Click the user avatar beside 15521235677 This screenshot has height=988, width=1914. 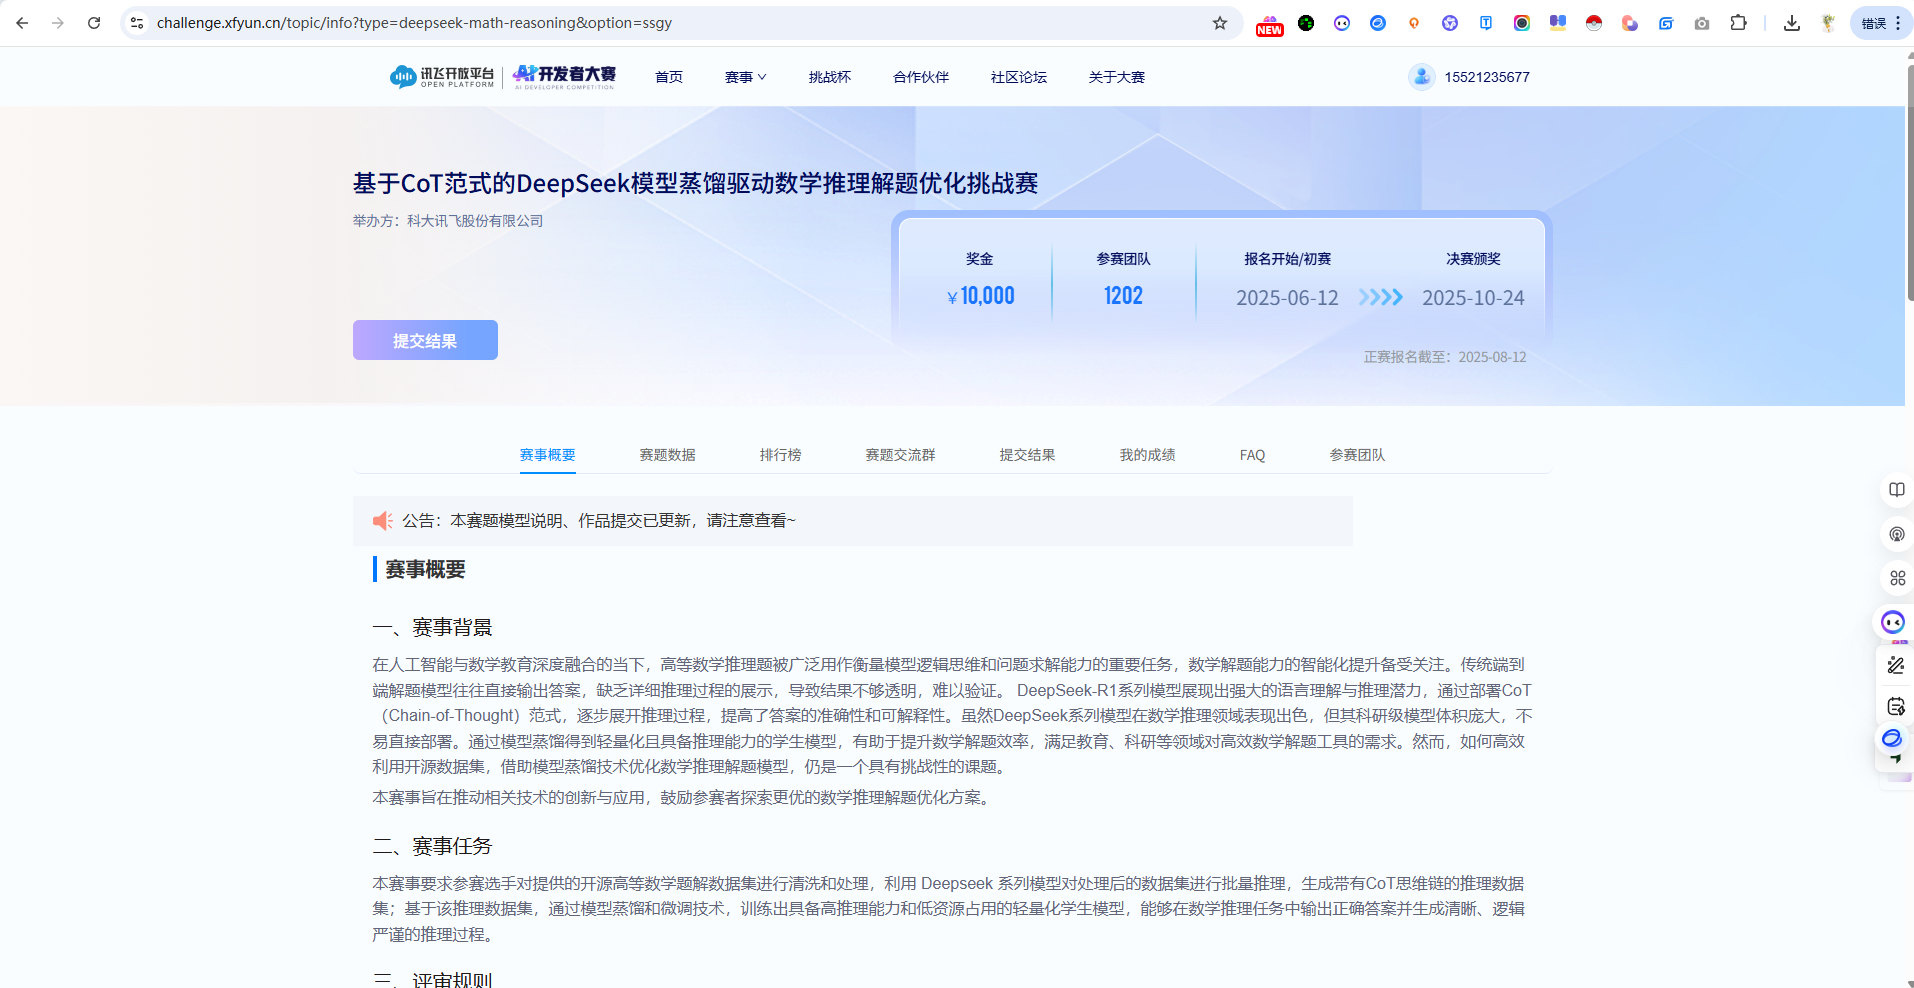pos(1422,77)
